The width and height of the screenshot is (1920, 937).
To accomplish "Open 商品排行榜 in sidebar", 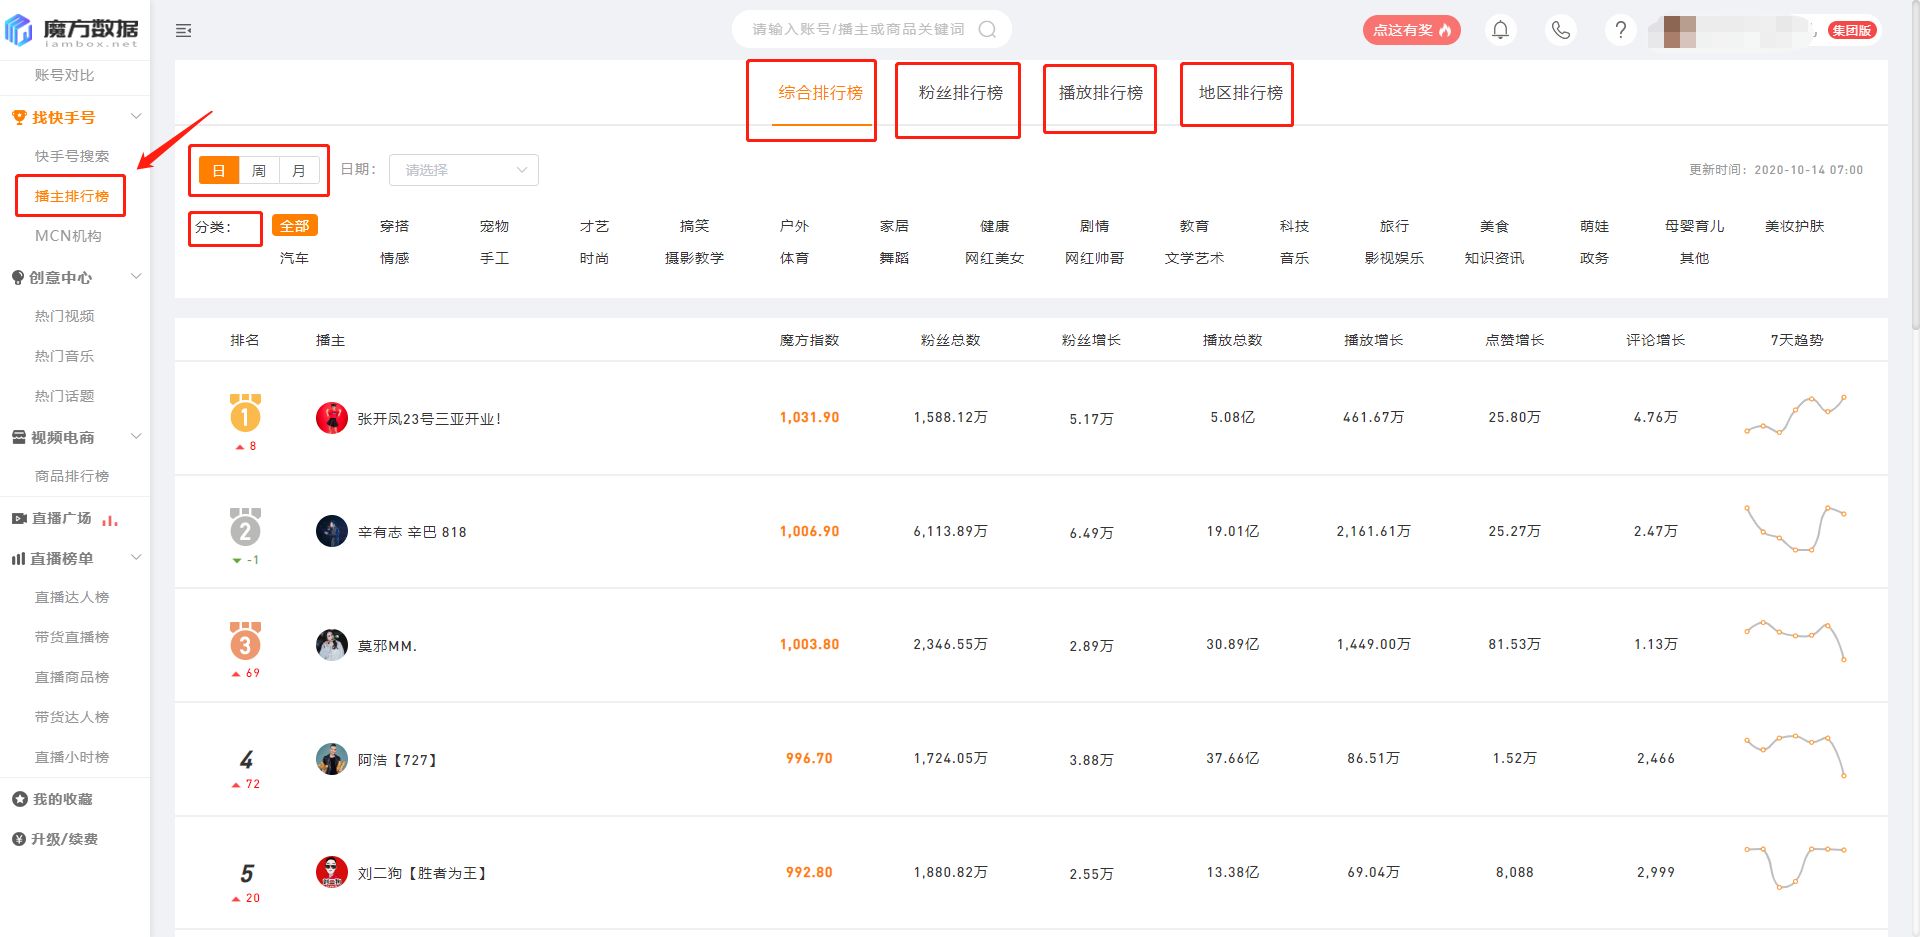I will point(72,476).
